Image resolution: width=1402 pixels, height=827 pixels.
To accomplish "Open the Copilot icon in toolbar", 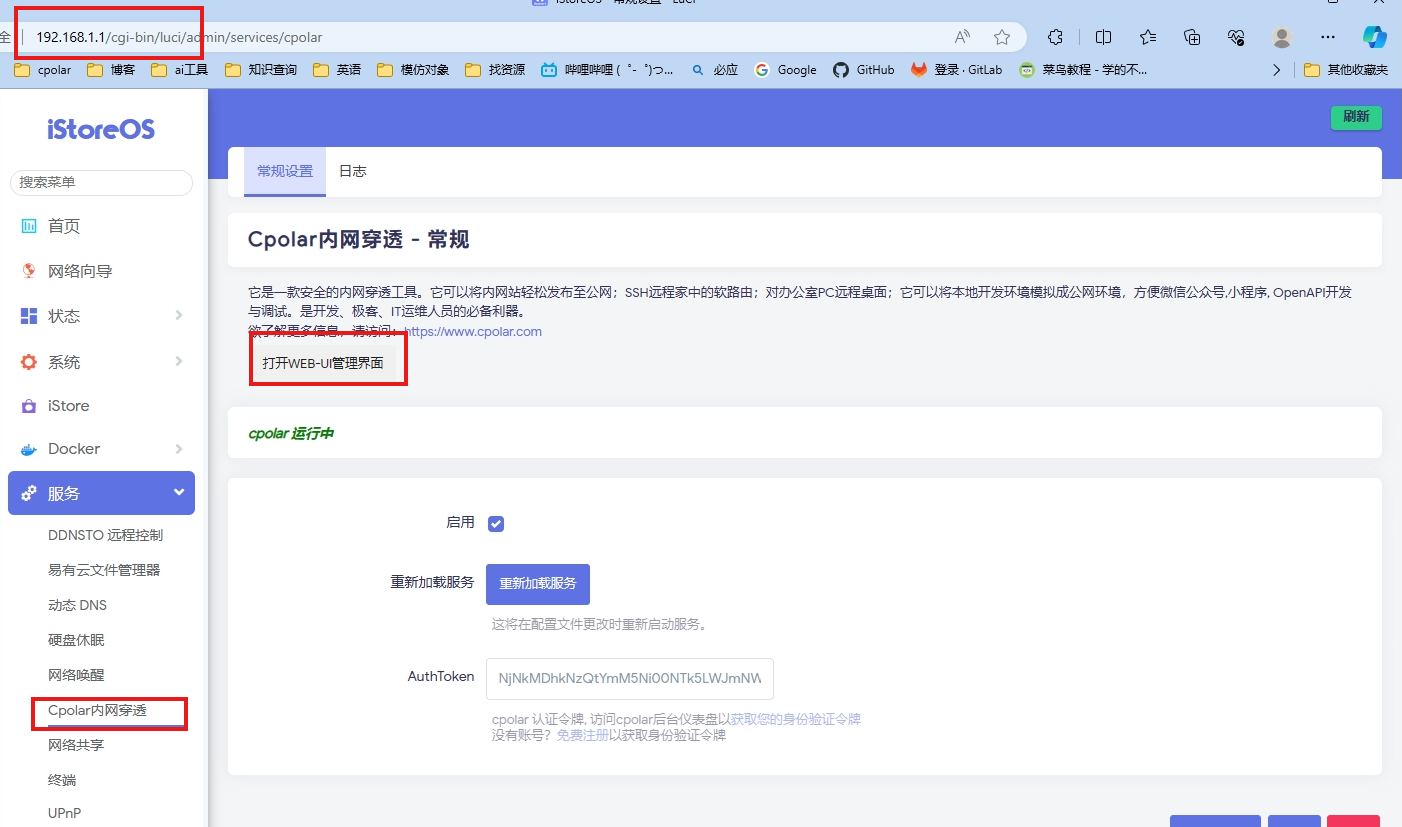I will [1375, 37].
